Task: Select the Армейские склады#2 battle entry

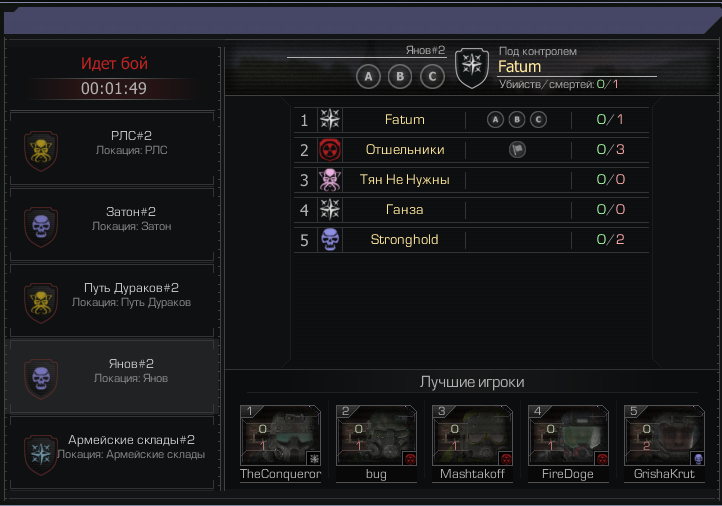Action: tap(112, 453)
